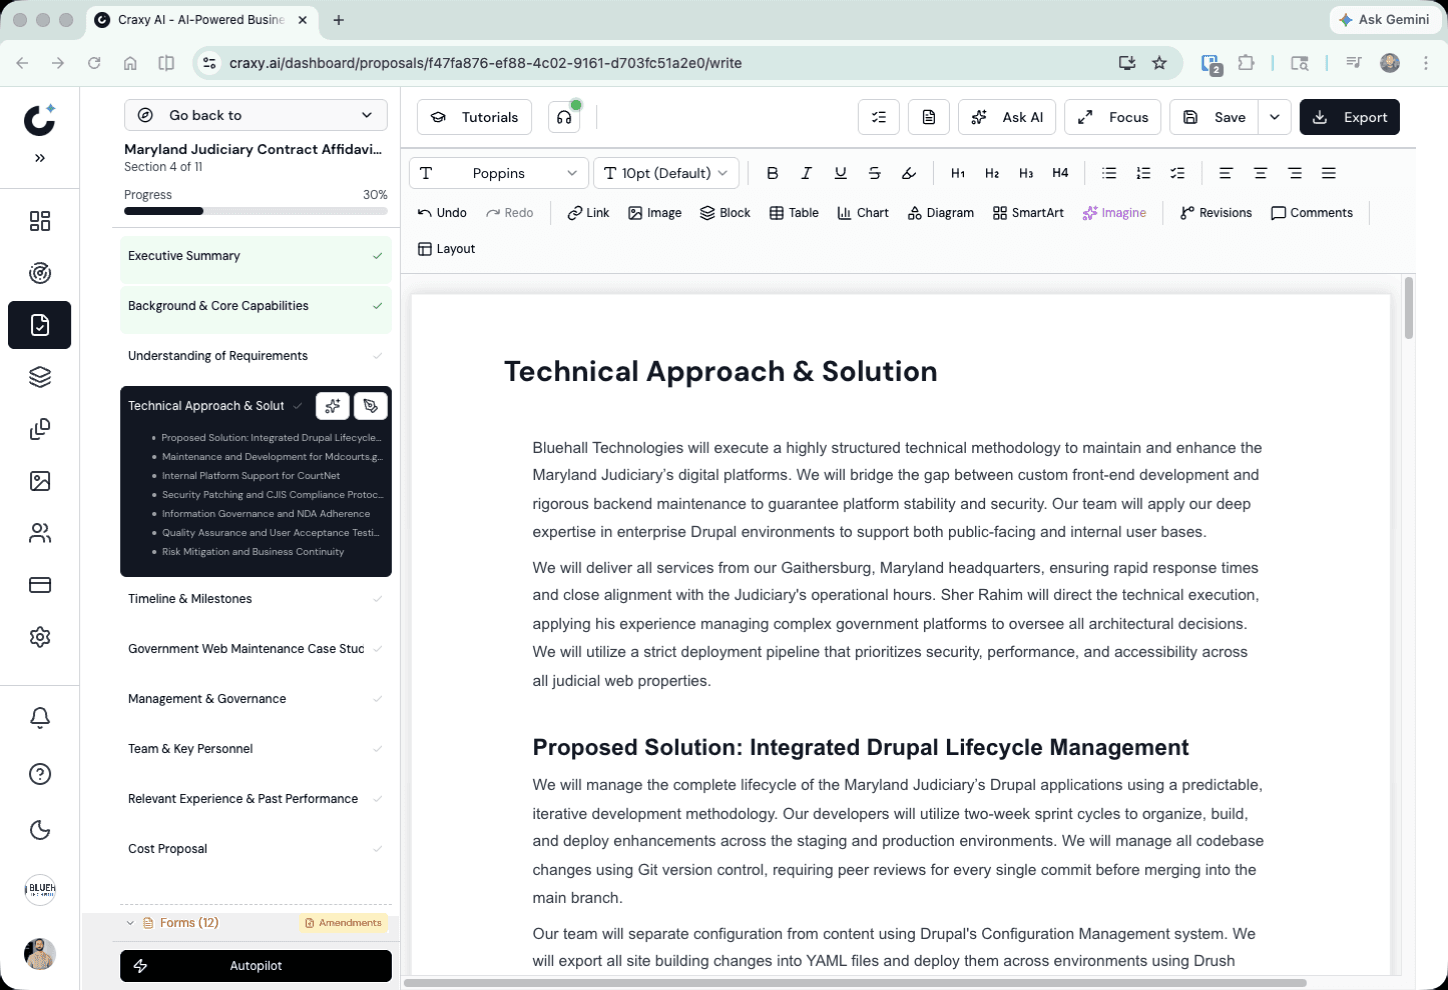Open the 10pt font size dropdown
Screen dimensions: 1448x990
tap(667, 173)
